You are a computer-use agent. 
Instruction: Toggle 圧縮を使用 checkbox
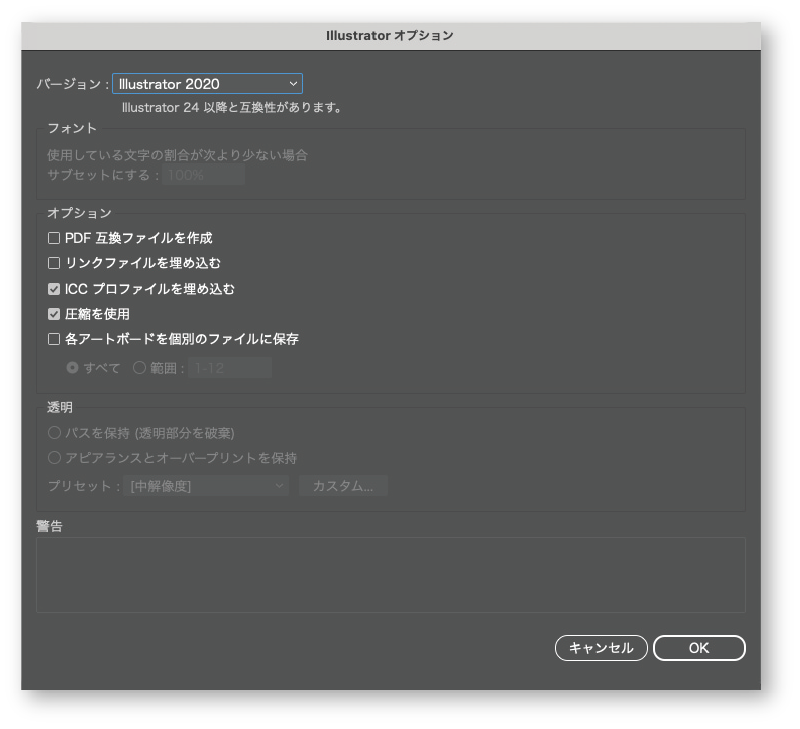54,314
